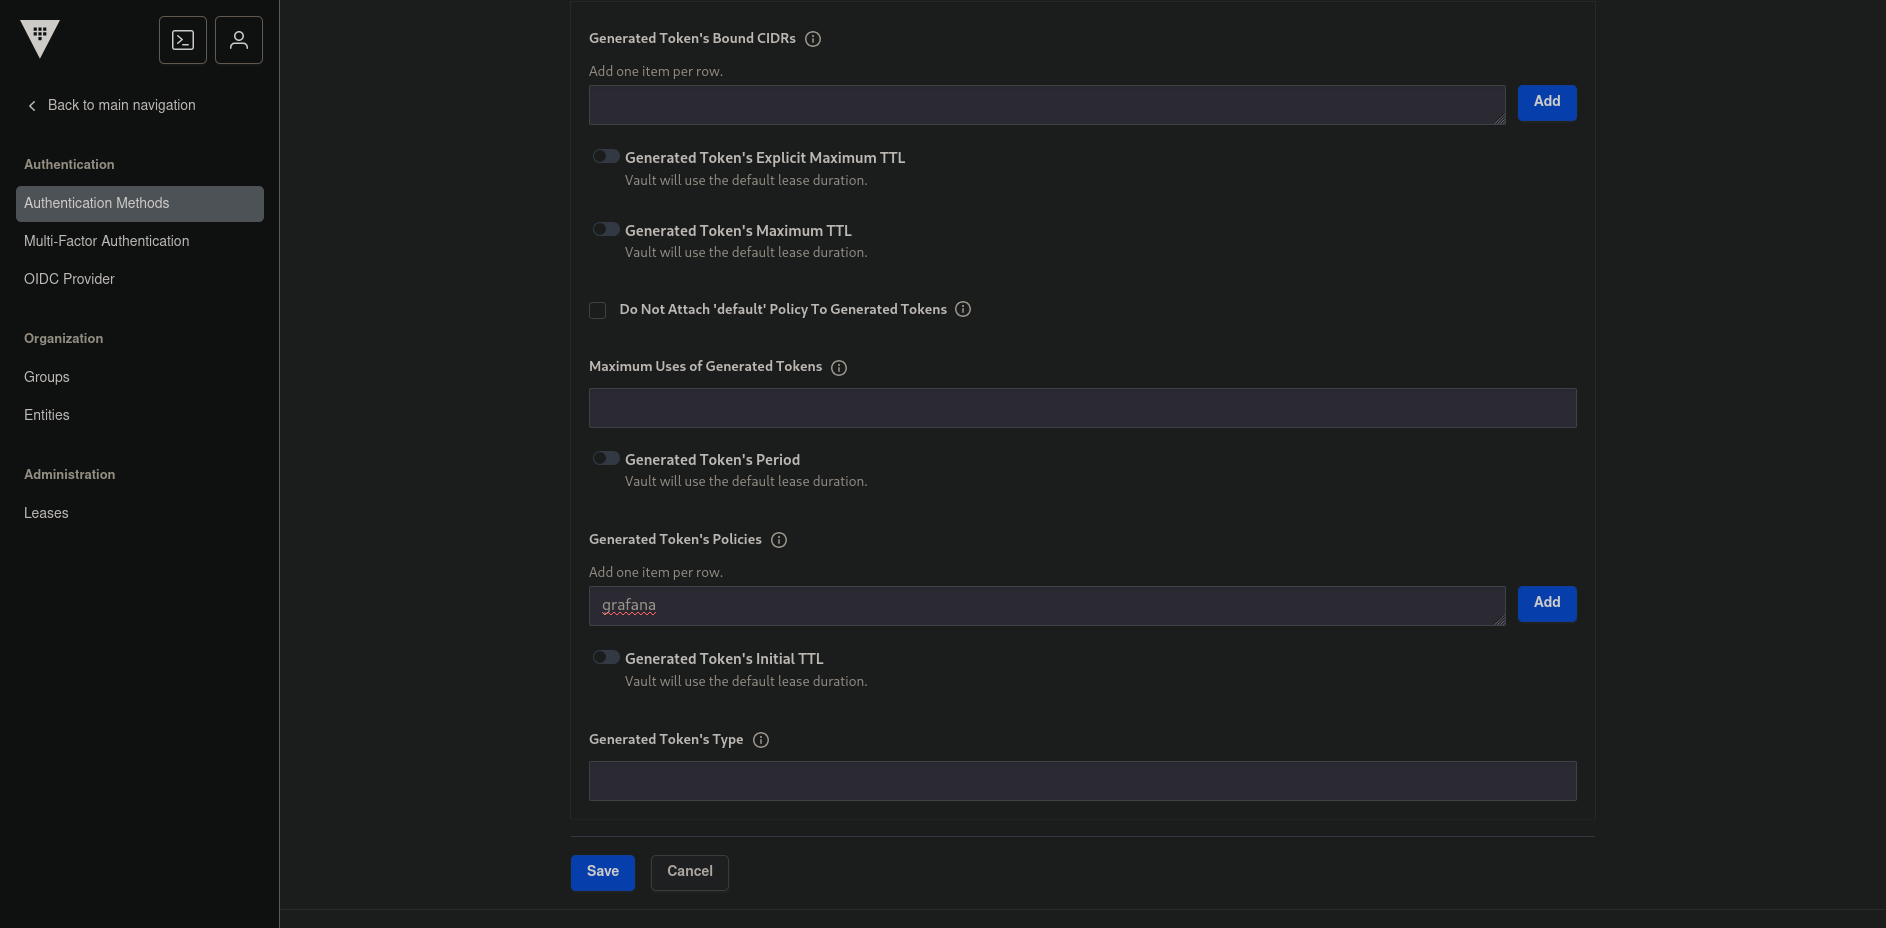Click the Maximum Uses of Generated Tokens field

click(1082, 408)
